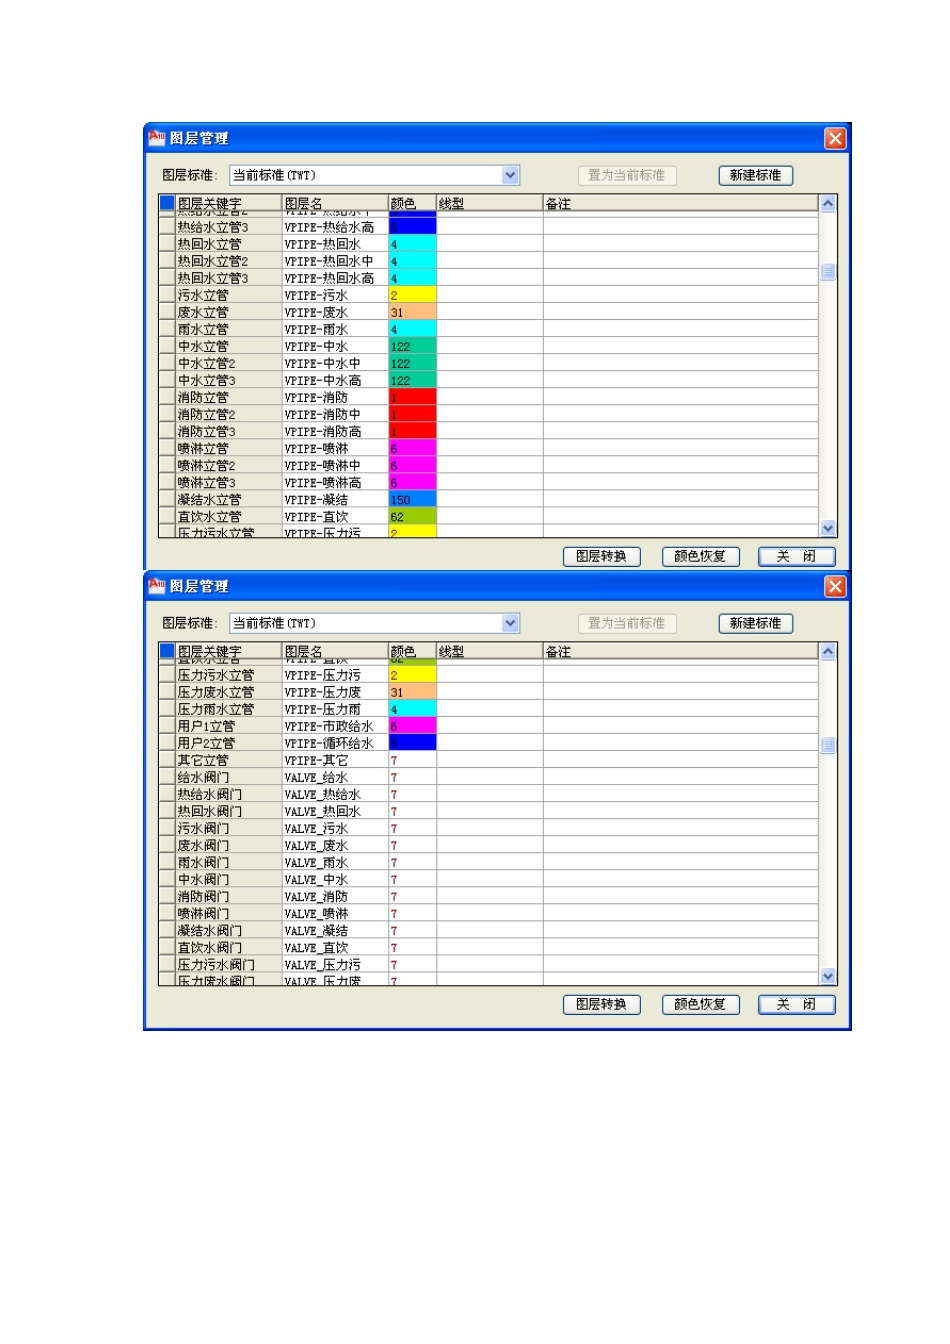Click 图层关键字 column header in upper dialog
The height and width of the screenshot is (1344, 950).
tap(229, 203)
